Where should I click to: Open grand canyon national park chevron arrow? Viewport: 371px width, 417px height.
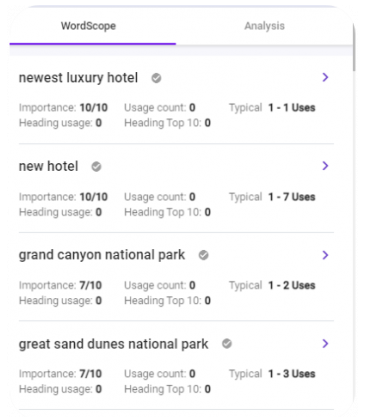[325, 255]
